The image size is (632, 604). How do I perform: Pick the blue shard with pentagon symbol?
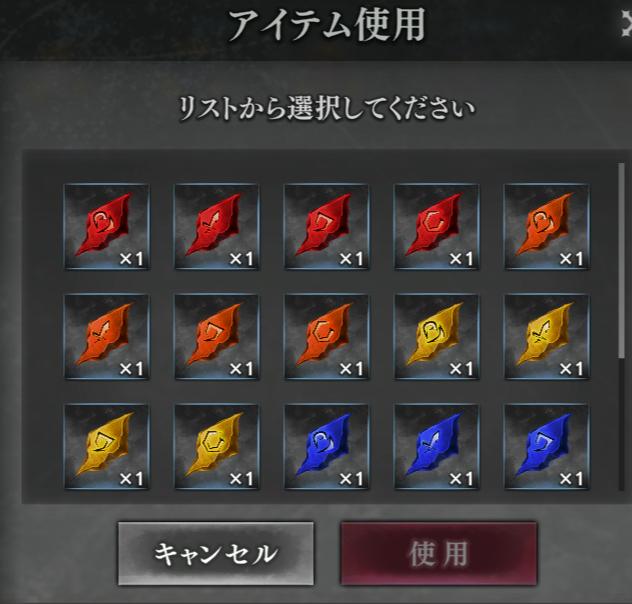click(547, 447)
